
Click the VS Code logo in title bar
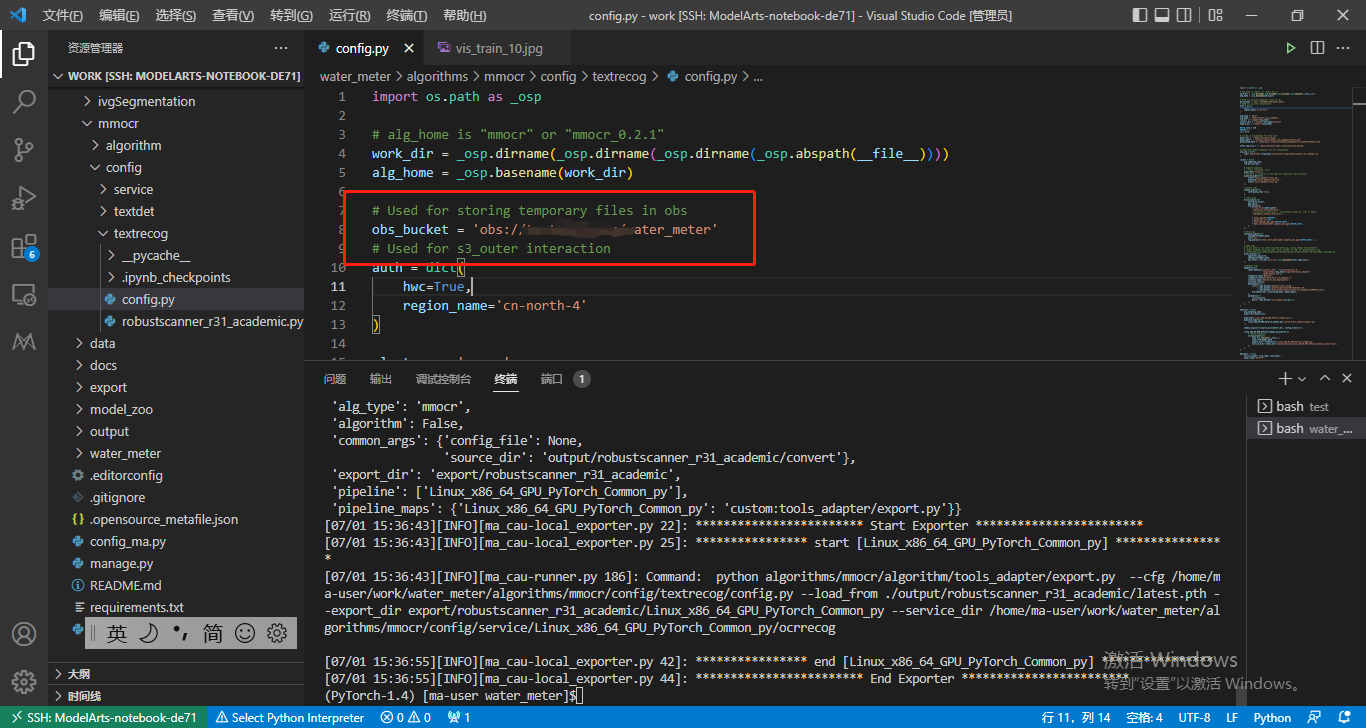click(17, 15)
